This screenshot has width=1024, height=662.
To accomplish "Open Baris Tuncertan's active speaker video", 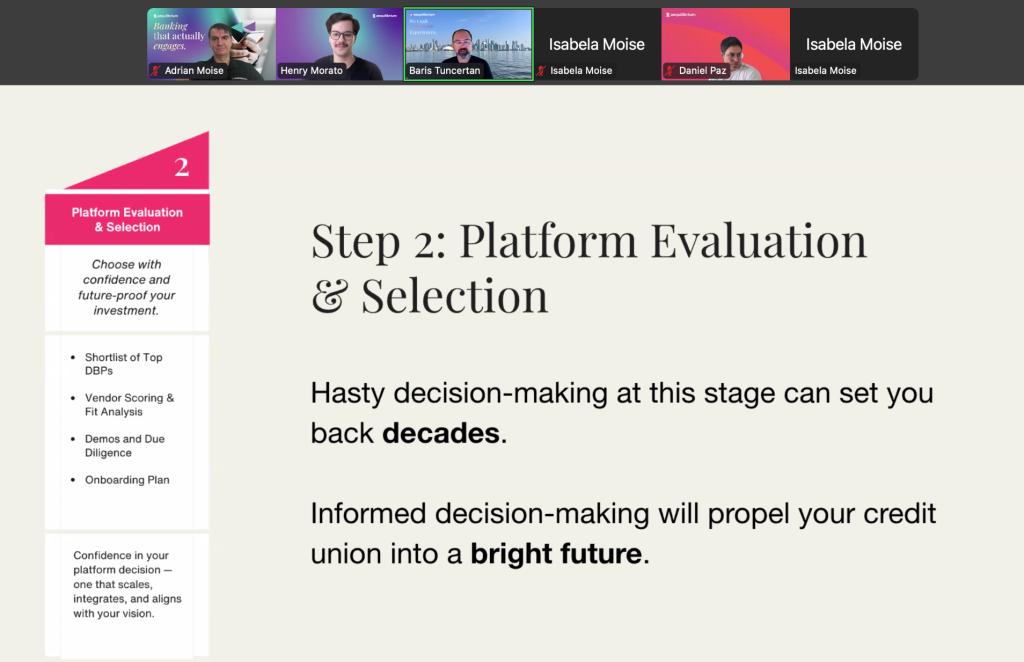I will [468, 40].
